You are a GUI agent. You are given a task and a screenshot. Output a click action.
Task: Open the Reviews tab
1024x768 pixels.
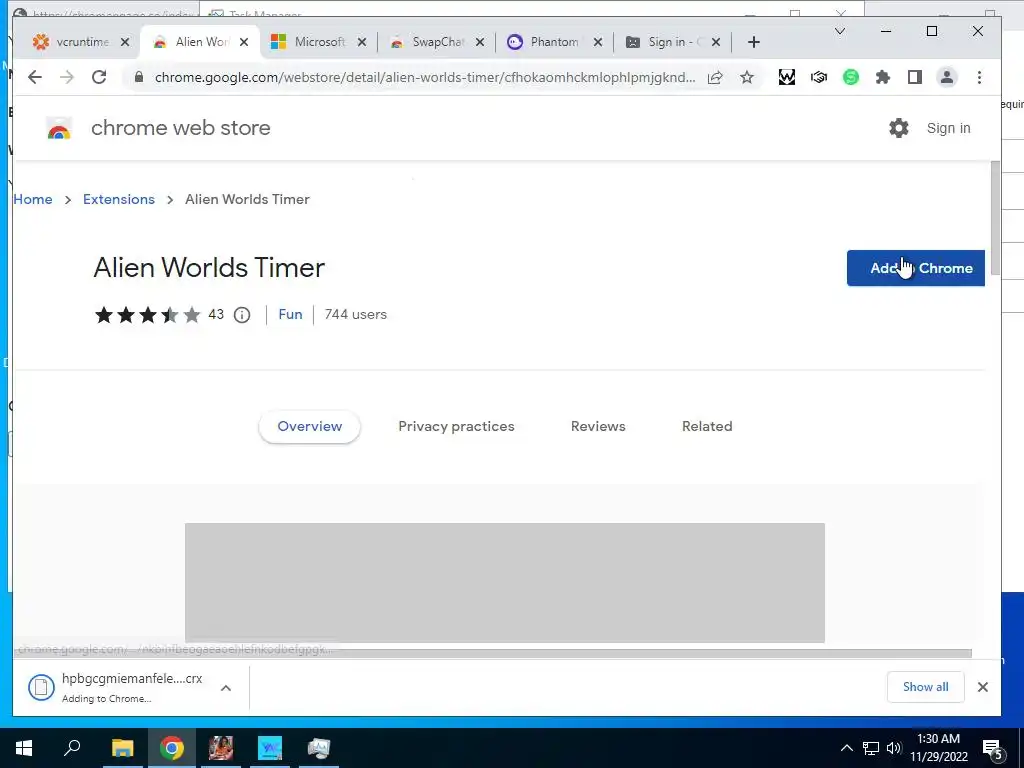coord(598,426)
